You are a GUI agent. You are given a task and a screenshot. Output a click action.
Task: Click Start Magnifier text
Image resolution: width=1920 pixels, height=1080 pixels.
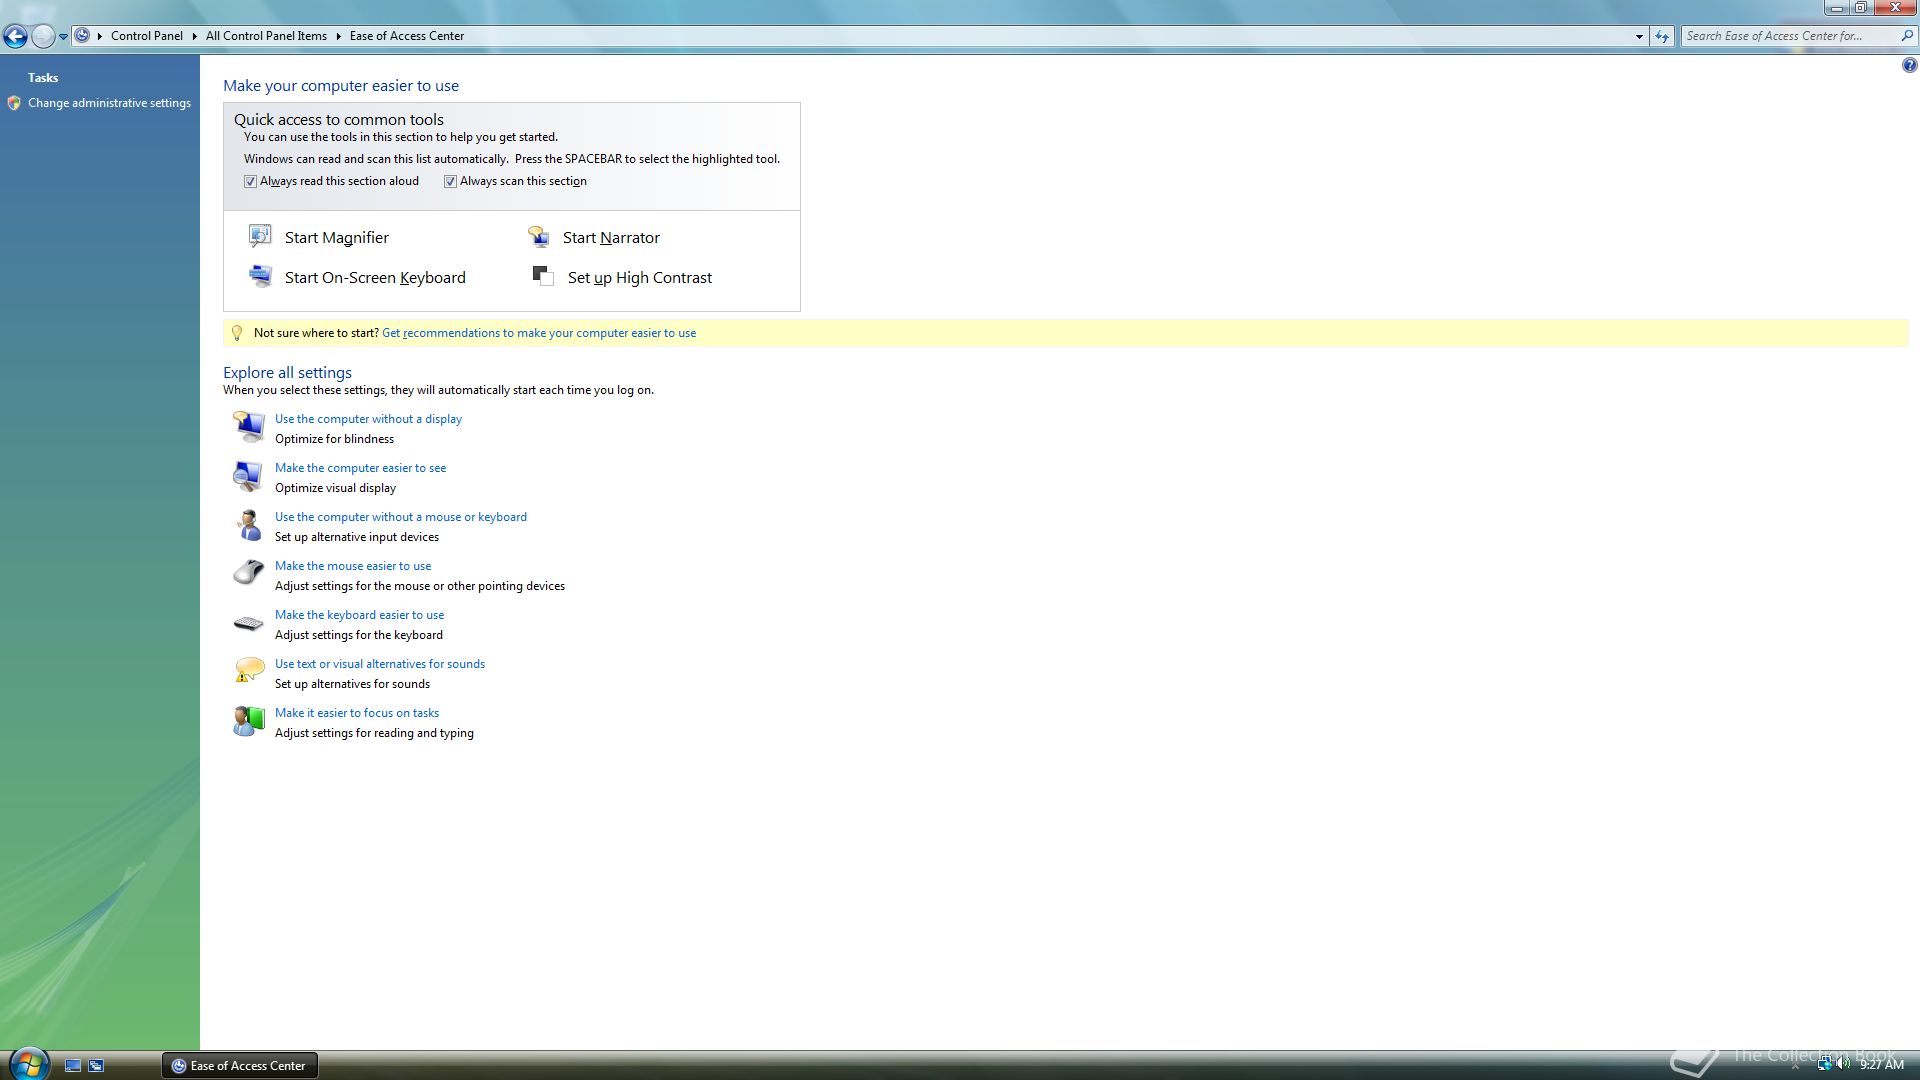pyautogui.click(x=337, y=237)
